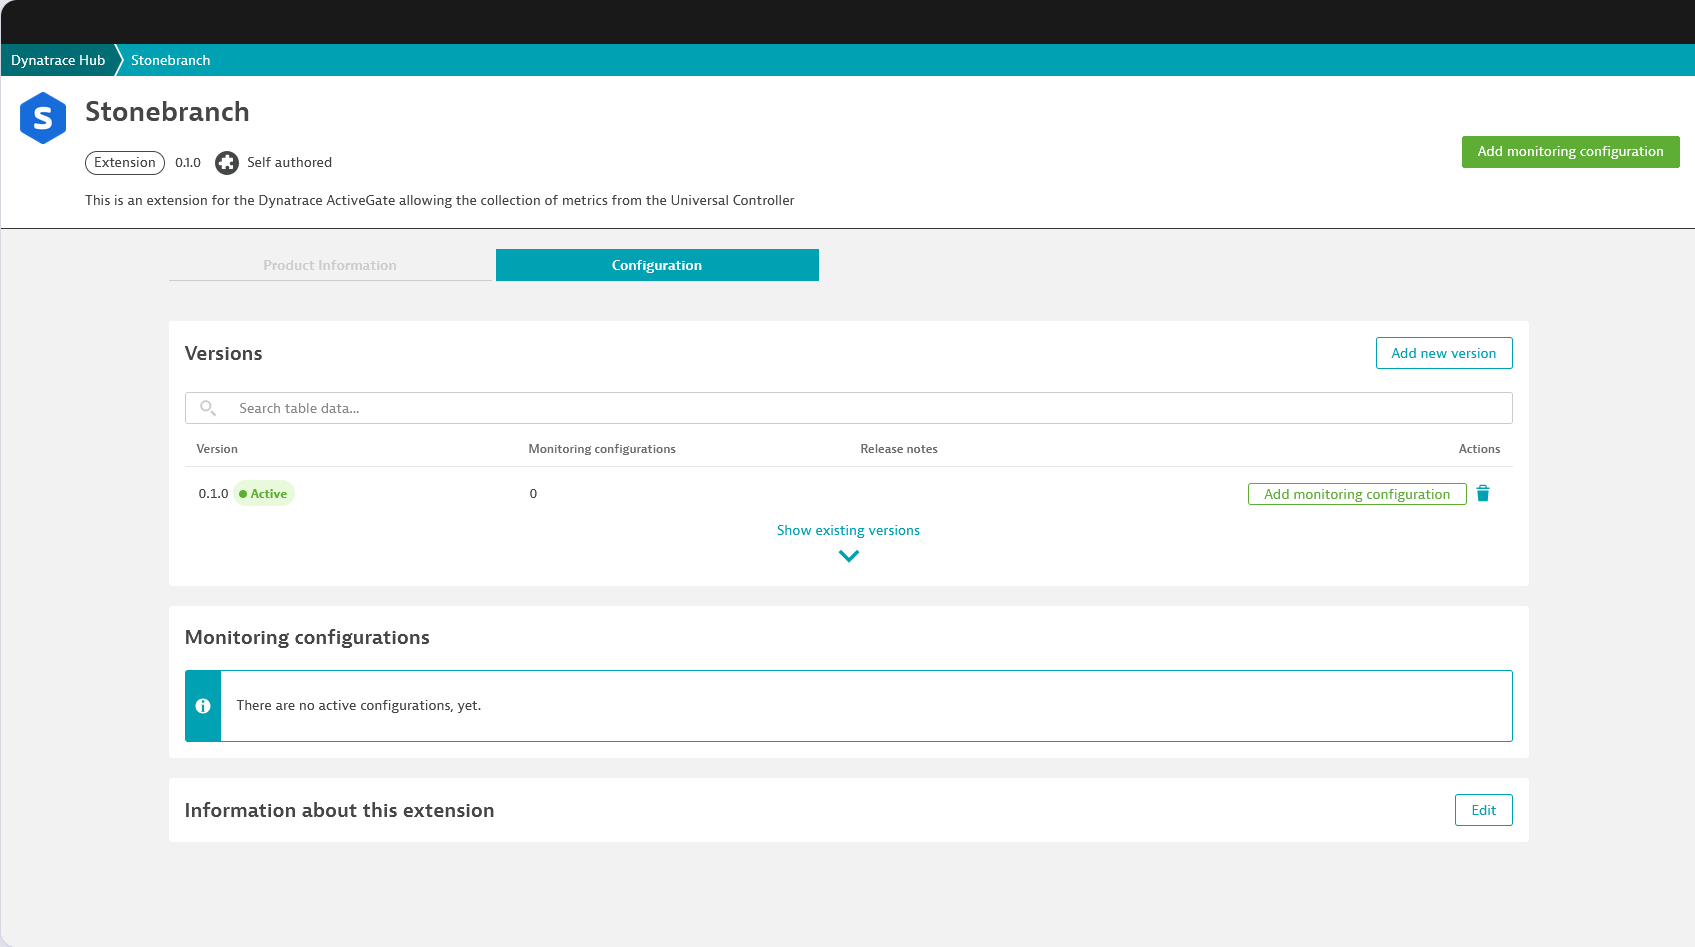Click the Stonebranch page title

[x=167, y=111]
